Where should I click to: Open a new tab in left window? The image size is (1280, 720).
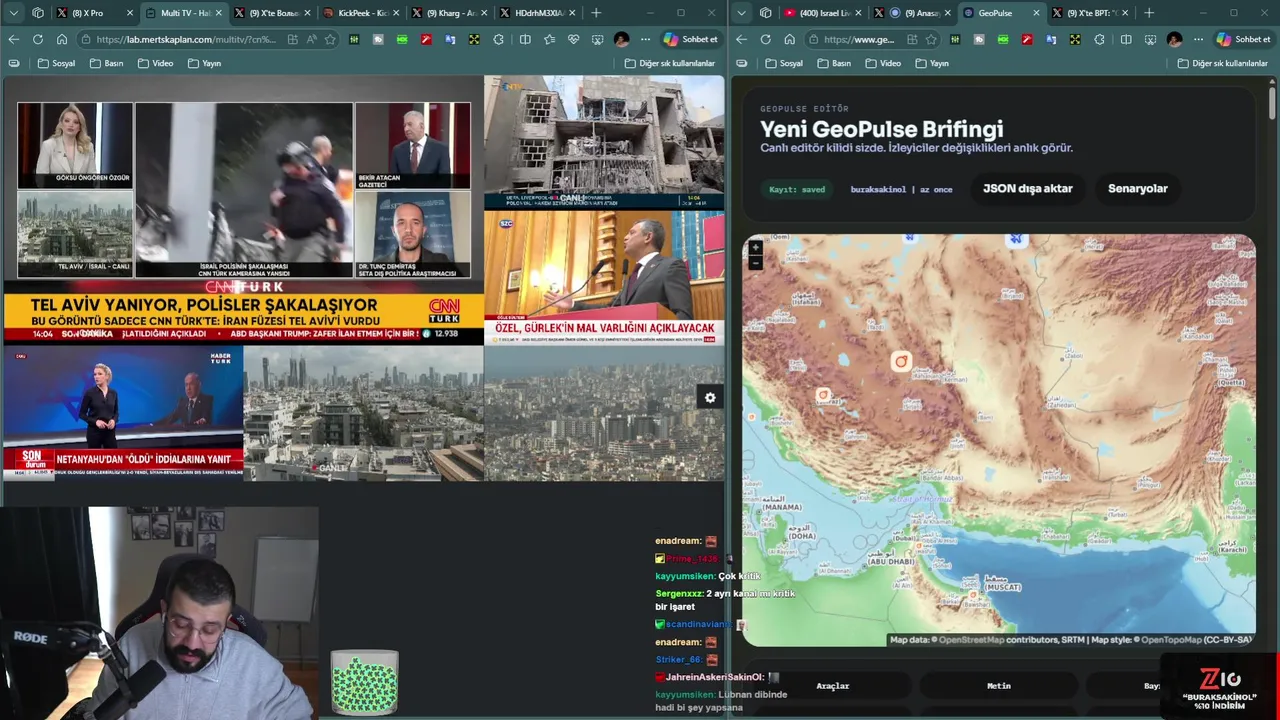coord(596,13)
